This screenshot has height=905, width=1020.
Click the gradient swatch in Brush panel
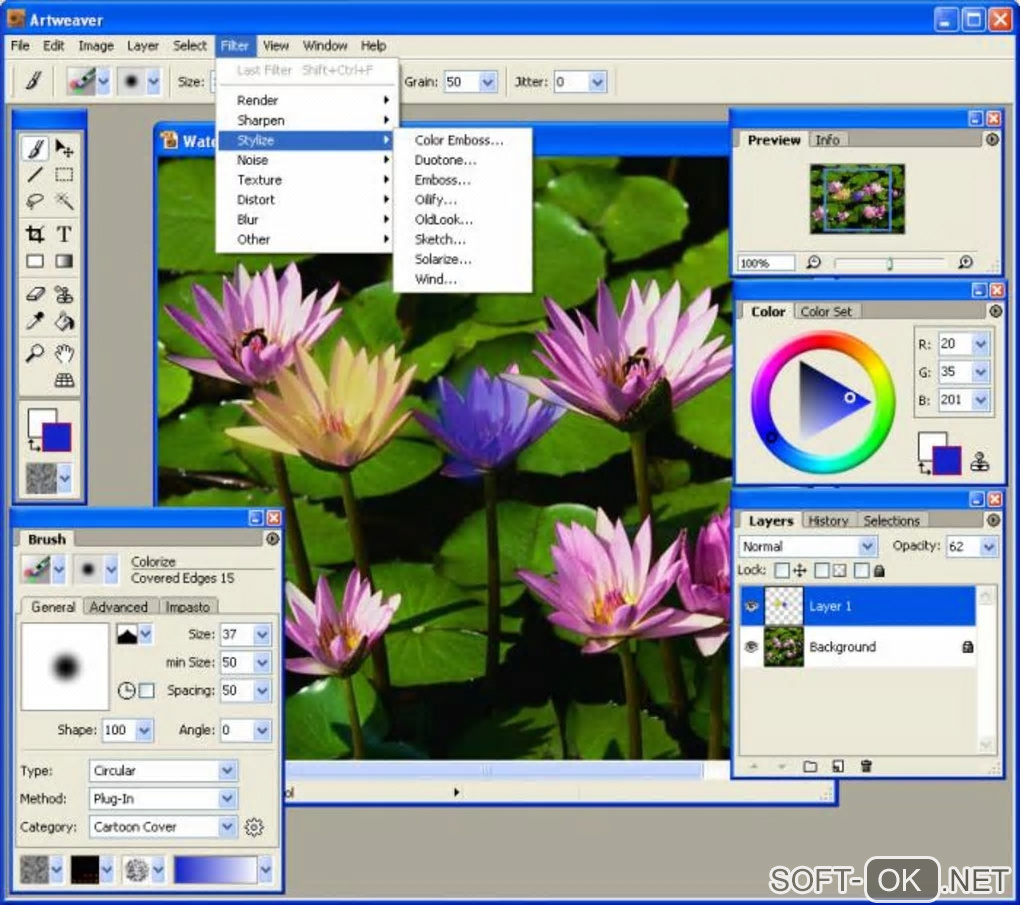[x=215, y=869]
